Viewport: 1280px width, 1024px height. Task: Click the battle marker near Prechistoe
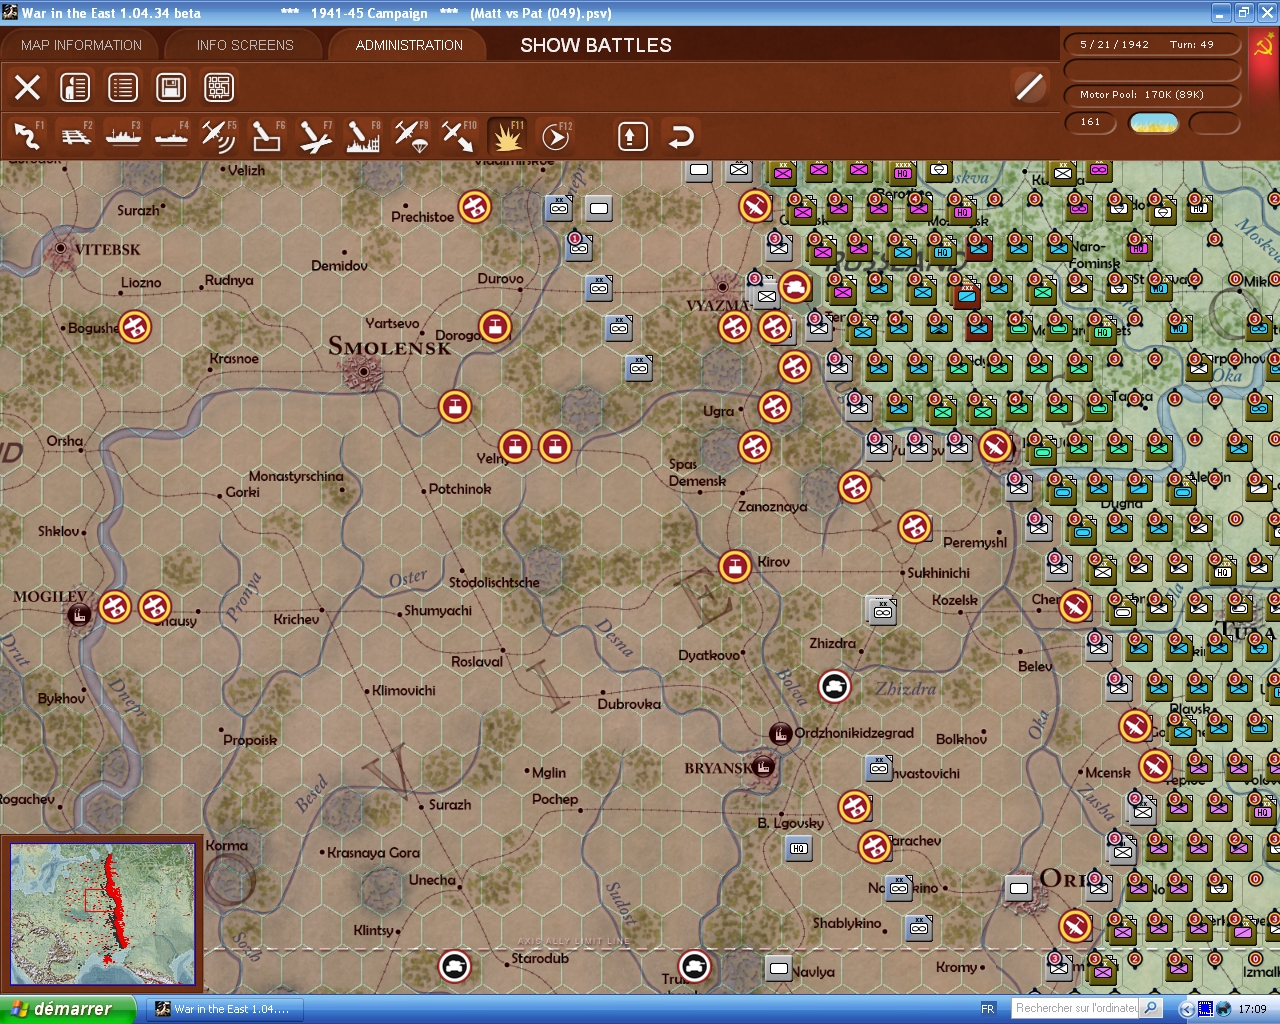[x=475, y=207]
